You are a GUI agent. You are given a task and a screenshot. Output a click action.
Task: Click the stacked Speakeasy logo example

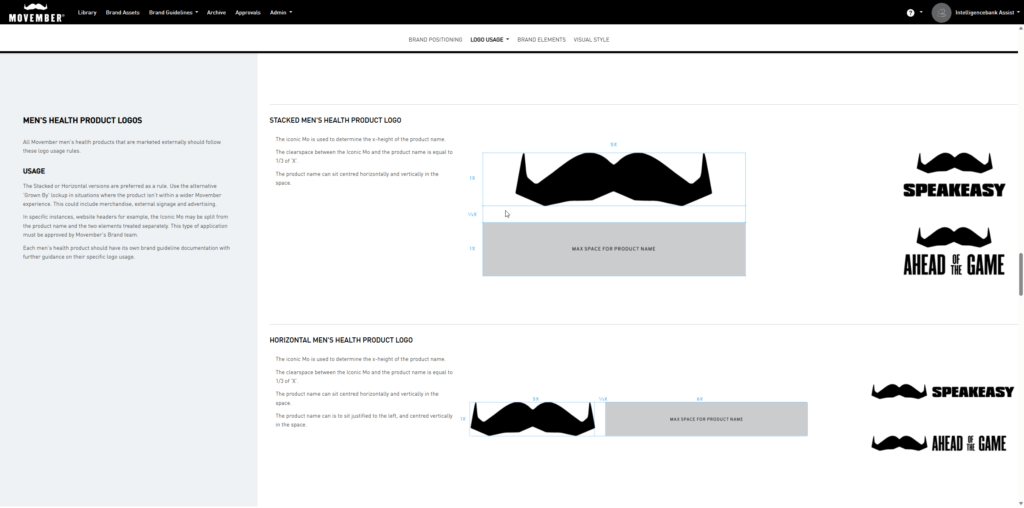(954, 174)
